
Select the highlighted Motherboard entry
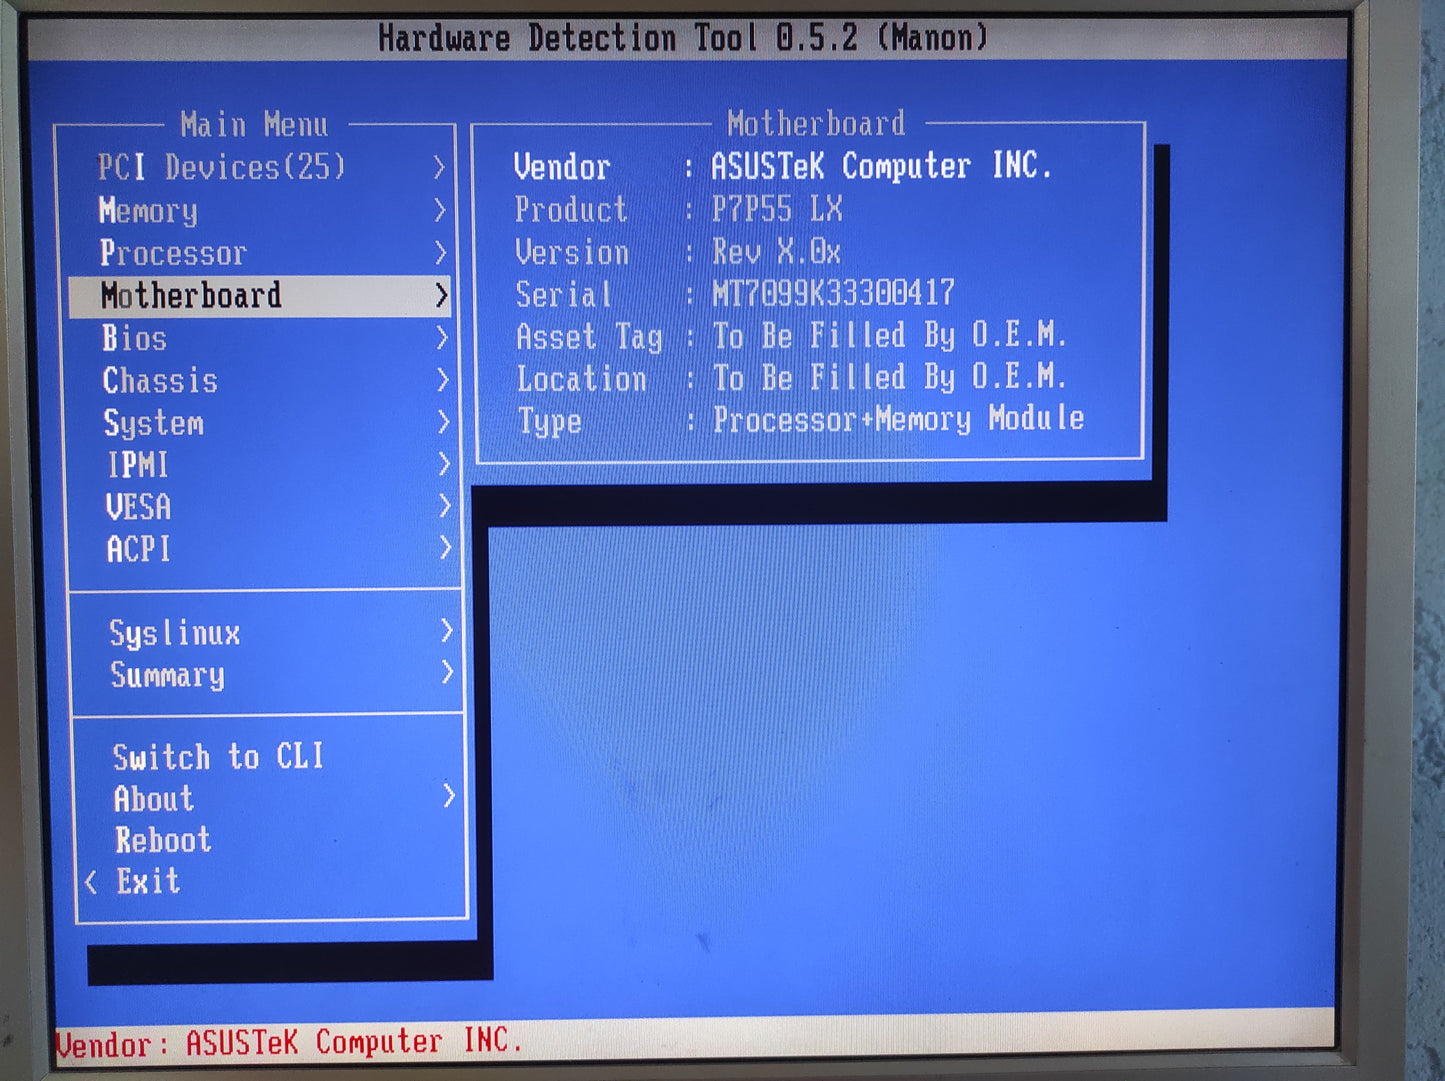[191, 296]
